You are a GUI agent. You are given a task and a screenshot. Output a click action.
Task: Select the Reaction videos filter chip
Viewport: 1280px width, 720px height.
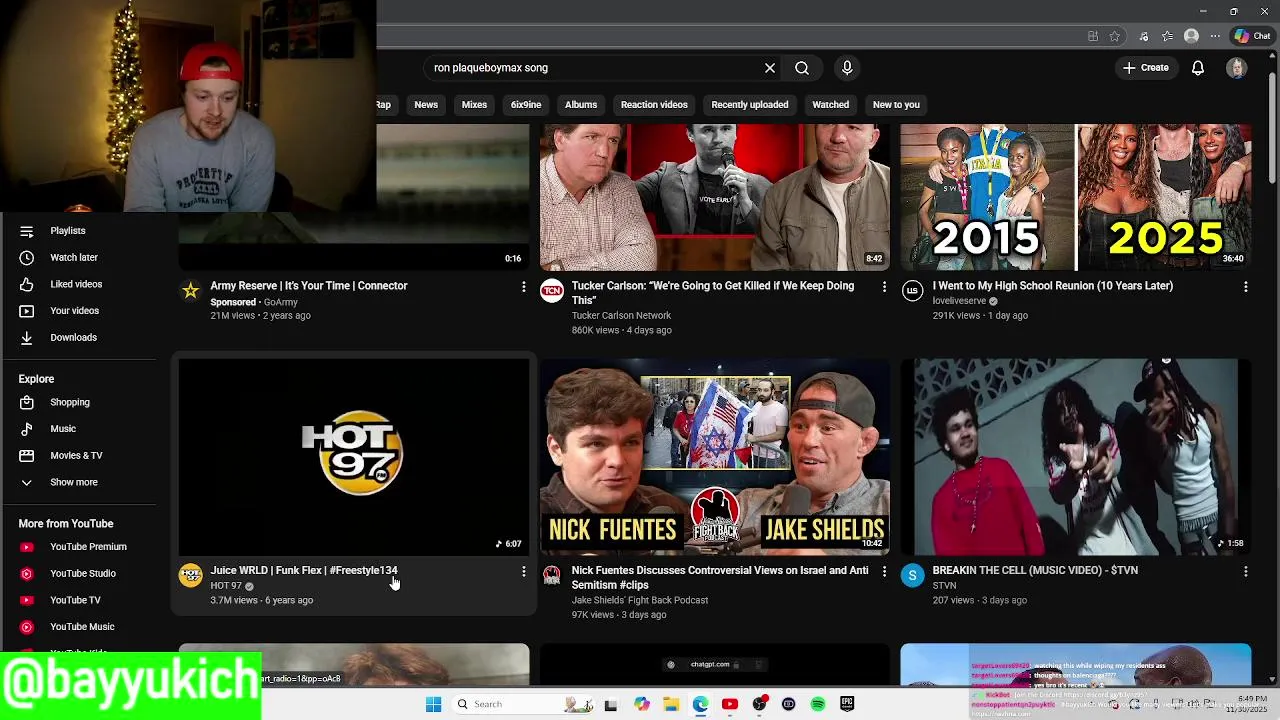(654, 104)
